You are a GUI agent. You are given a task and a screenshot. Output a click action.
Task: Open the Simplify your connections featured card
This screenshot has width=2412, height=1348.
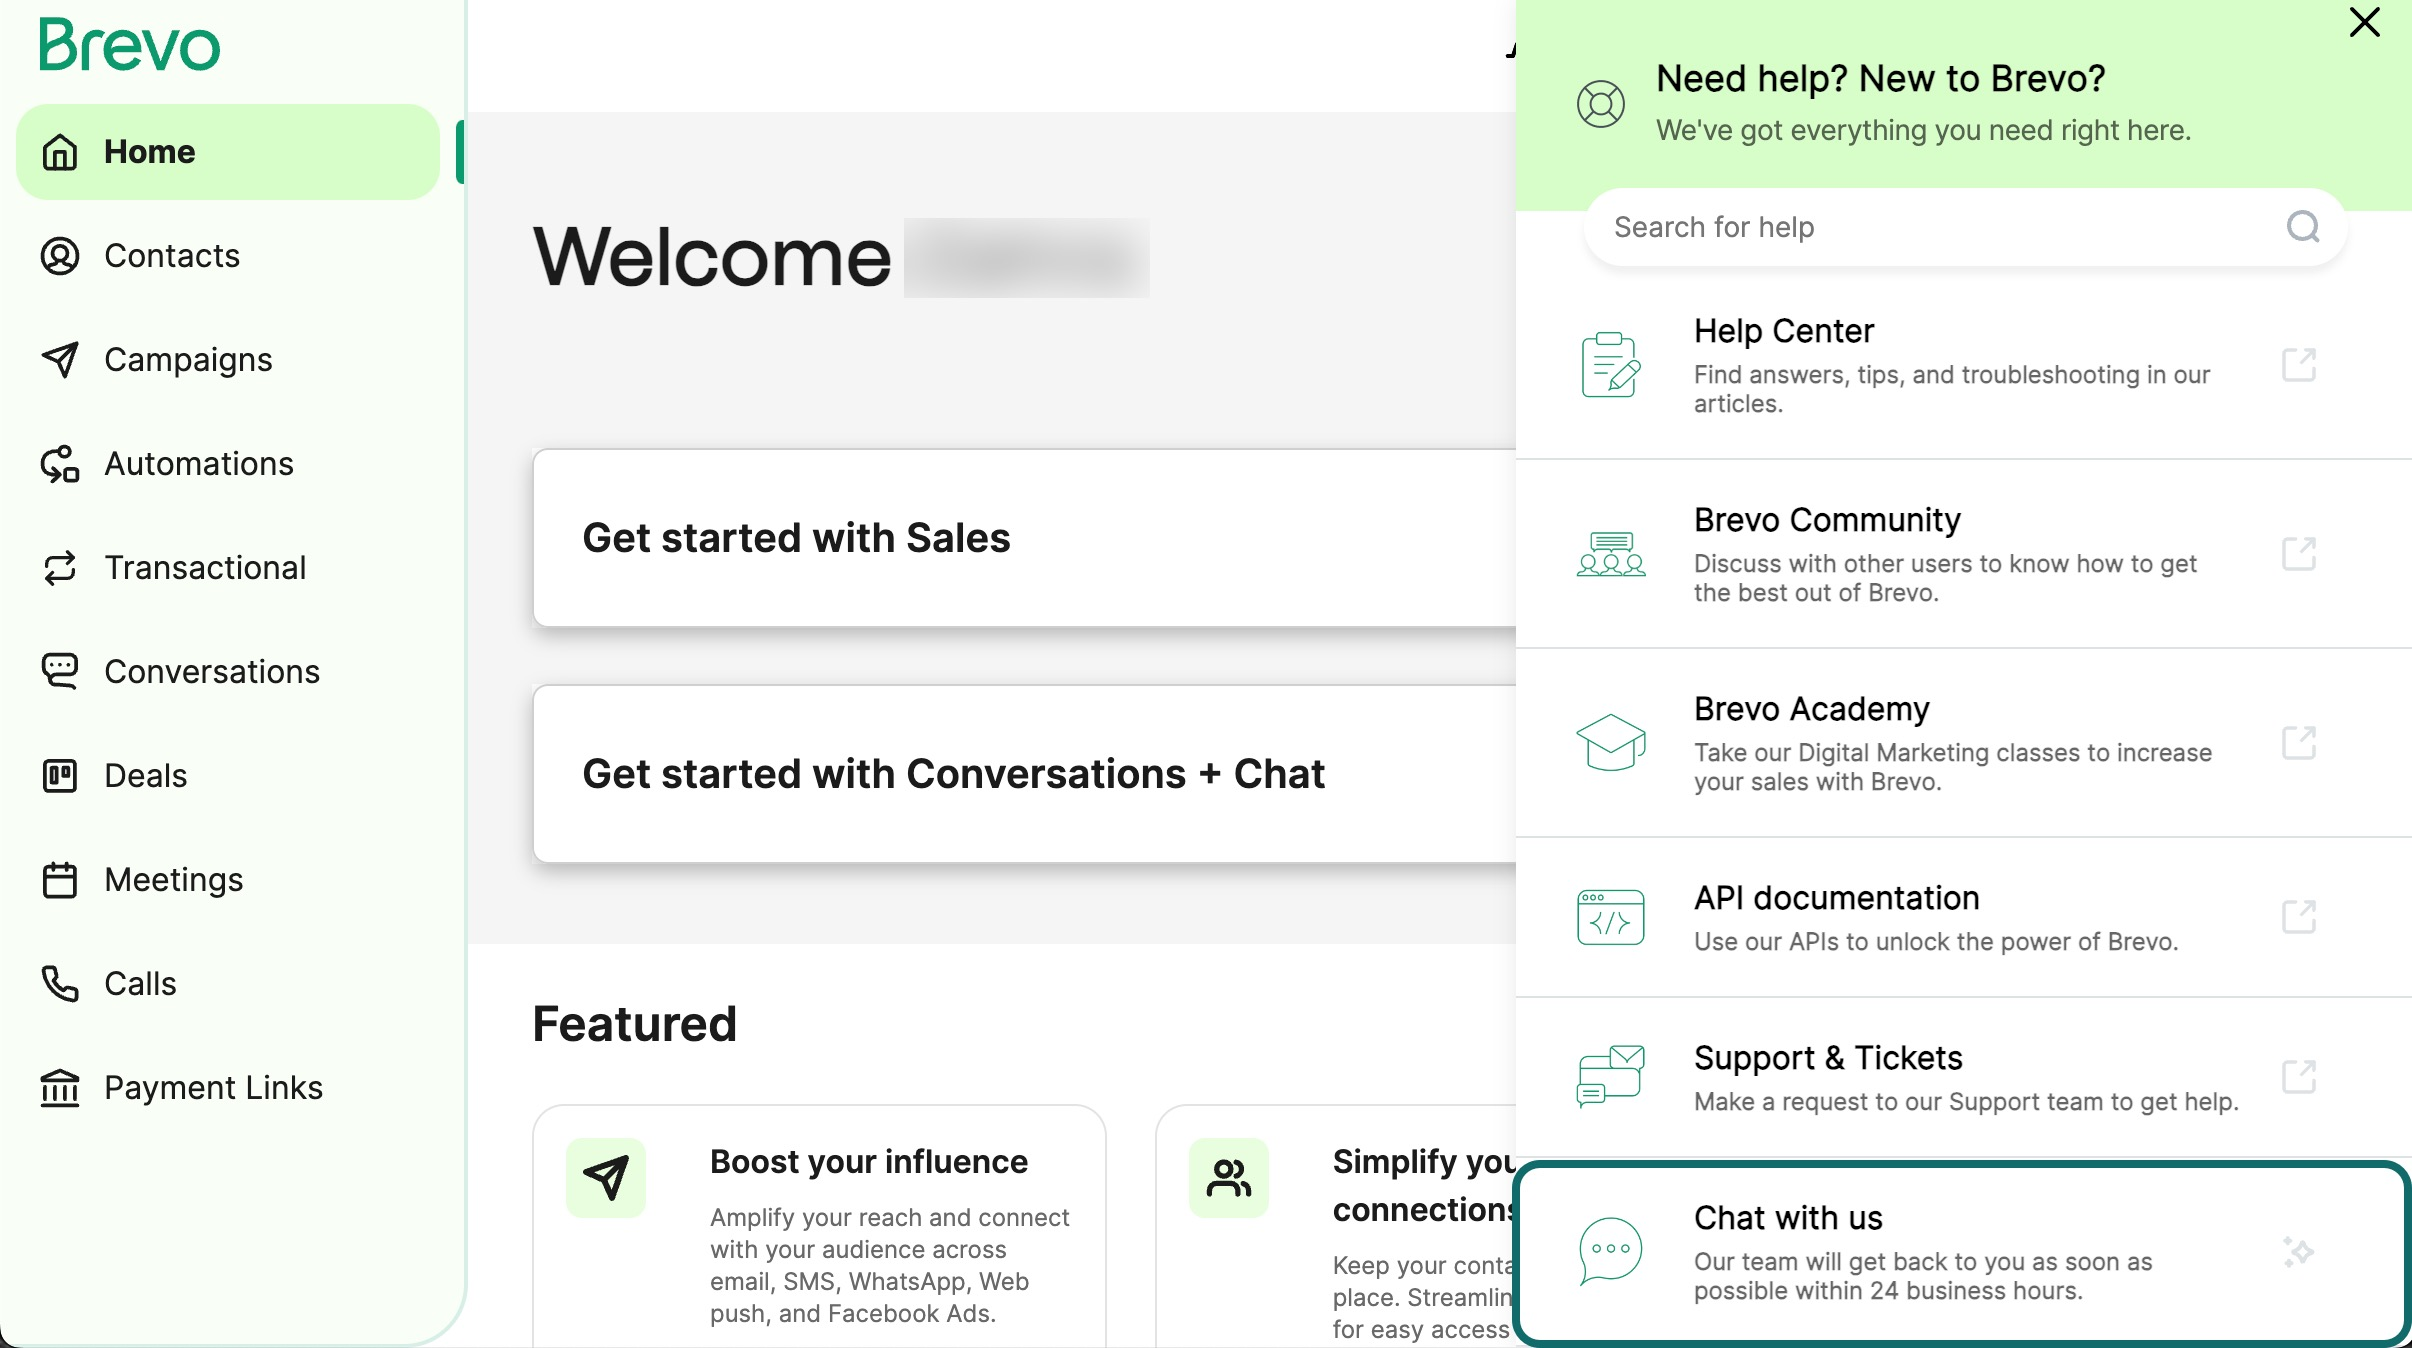1336,1227
